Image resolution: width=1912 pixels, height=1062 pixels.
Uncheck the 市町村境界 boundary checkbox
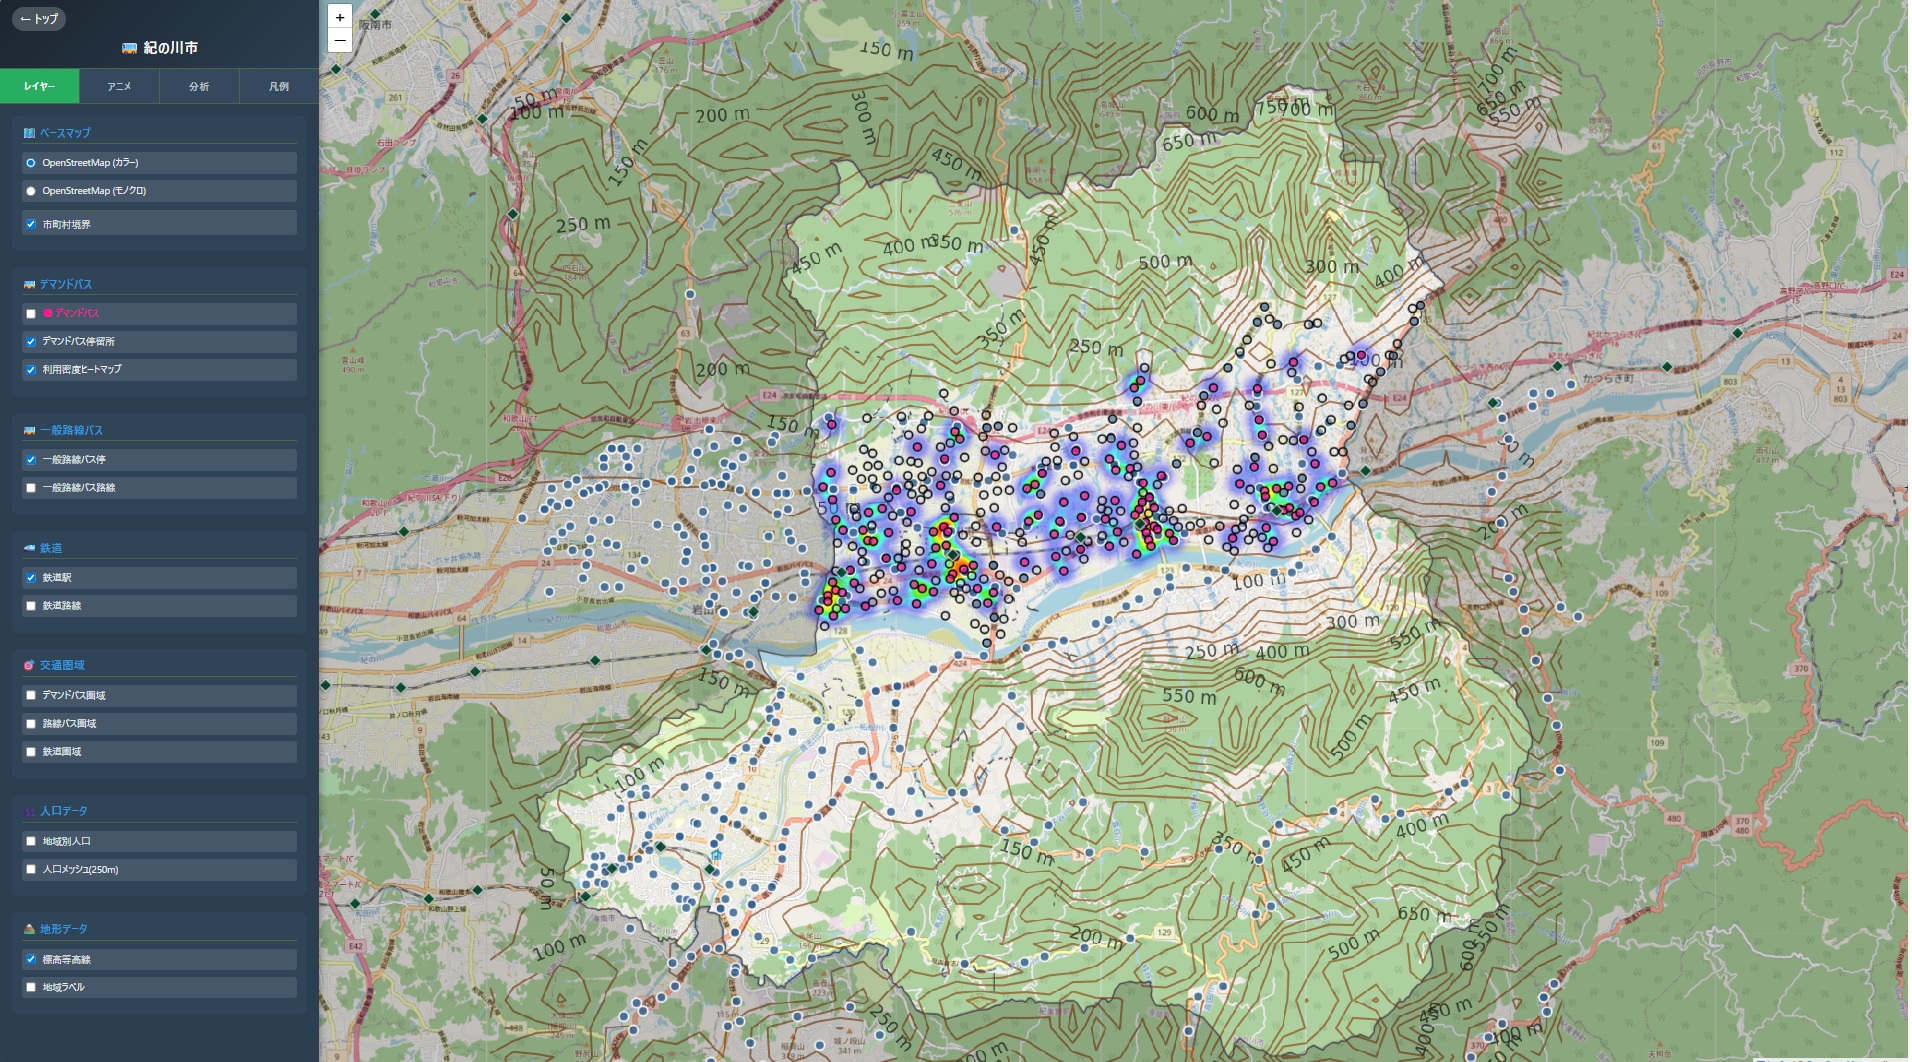click(31, 225)
